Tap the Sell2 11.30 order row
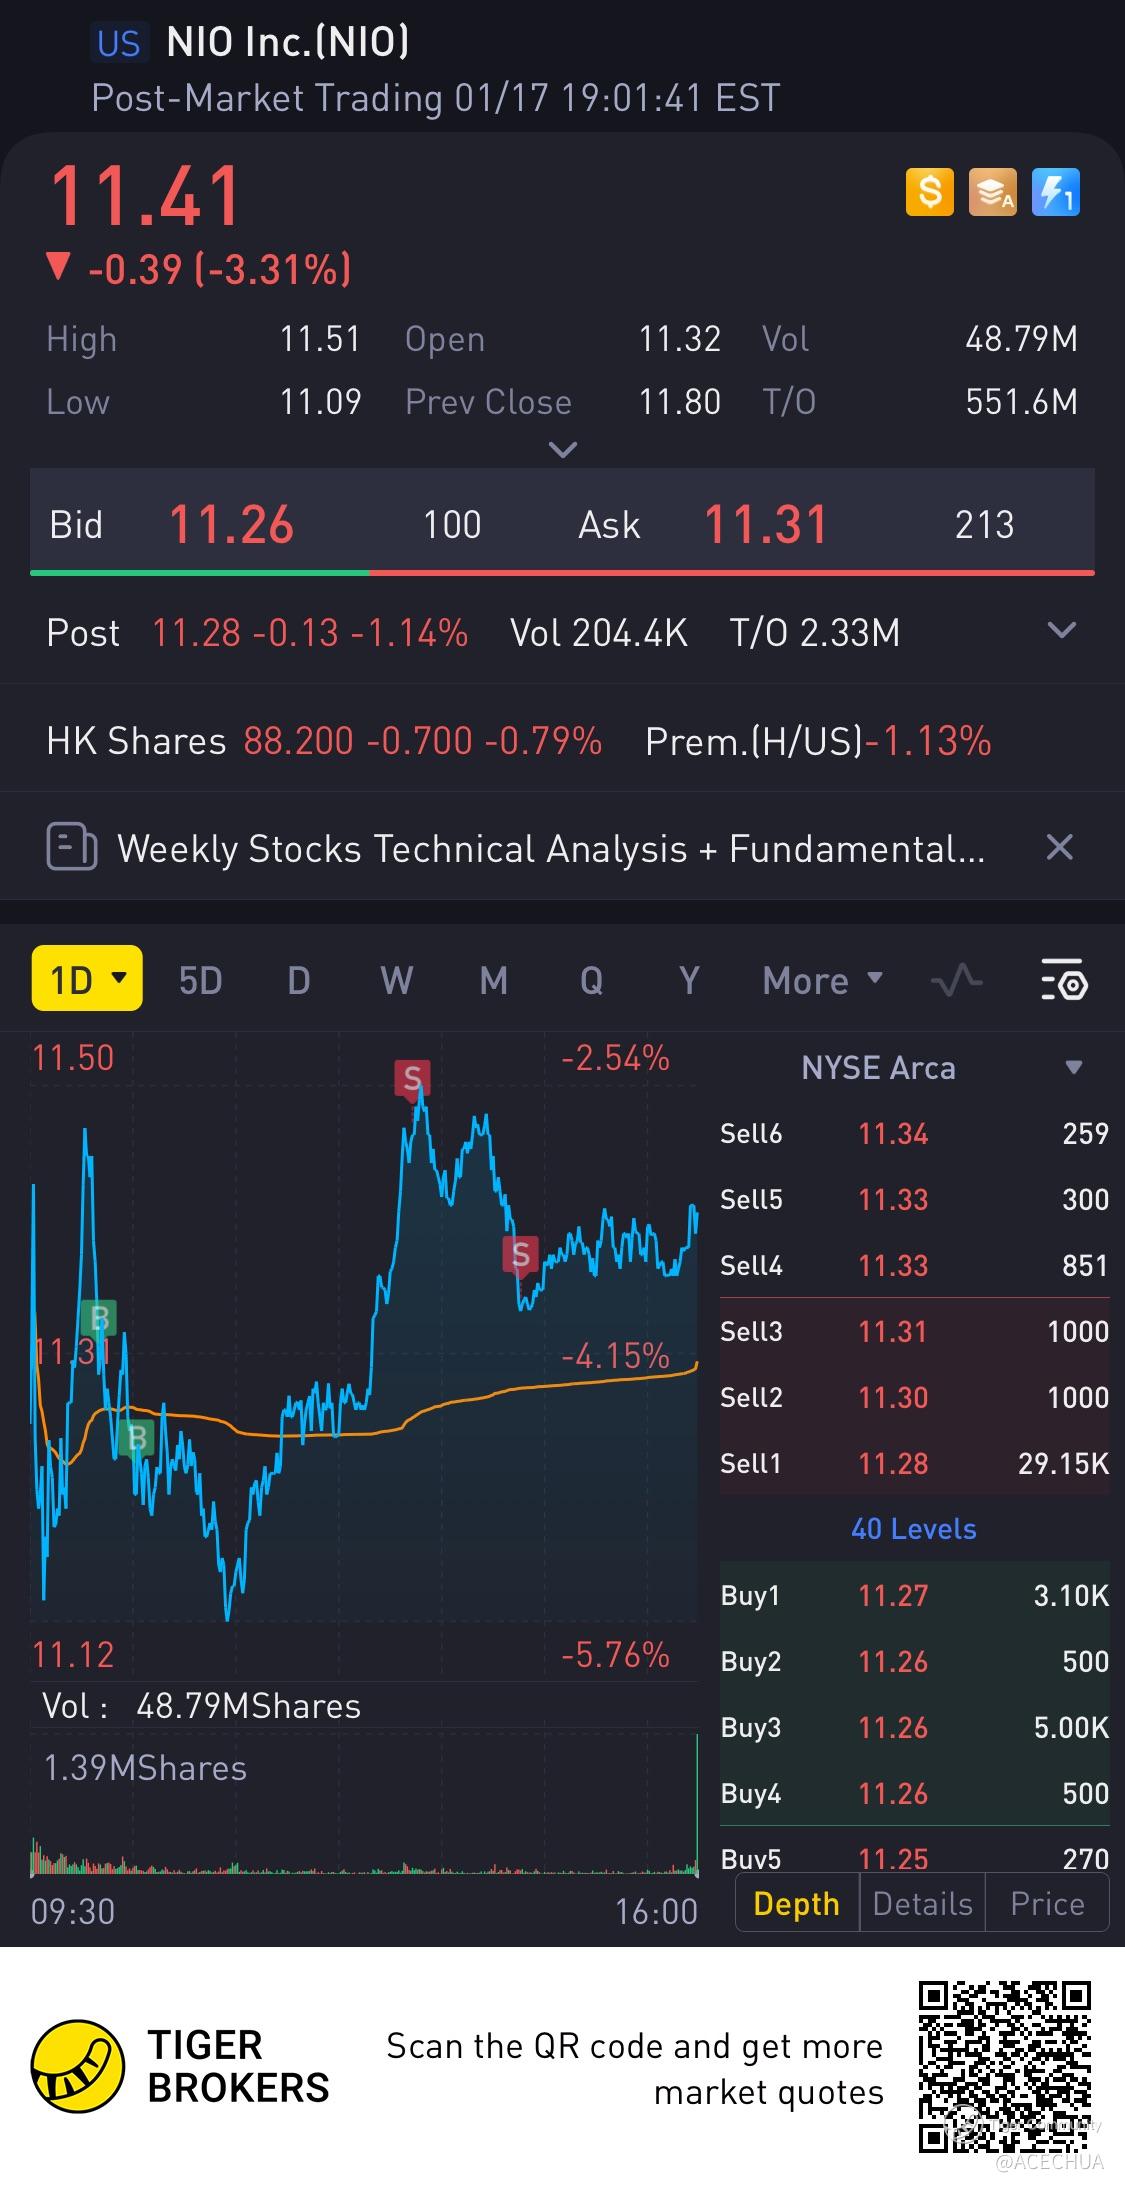 914,1398
